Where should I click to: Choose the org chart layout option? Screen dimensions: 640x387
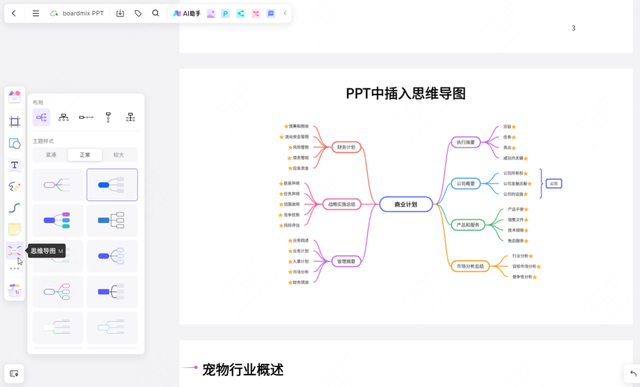(63, 117)
